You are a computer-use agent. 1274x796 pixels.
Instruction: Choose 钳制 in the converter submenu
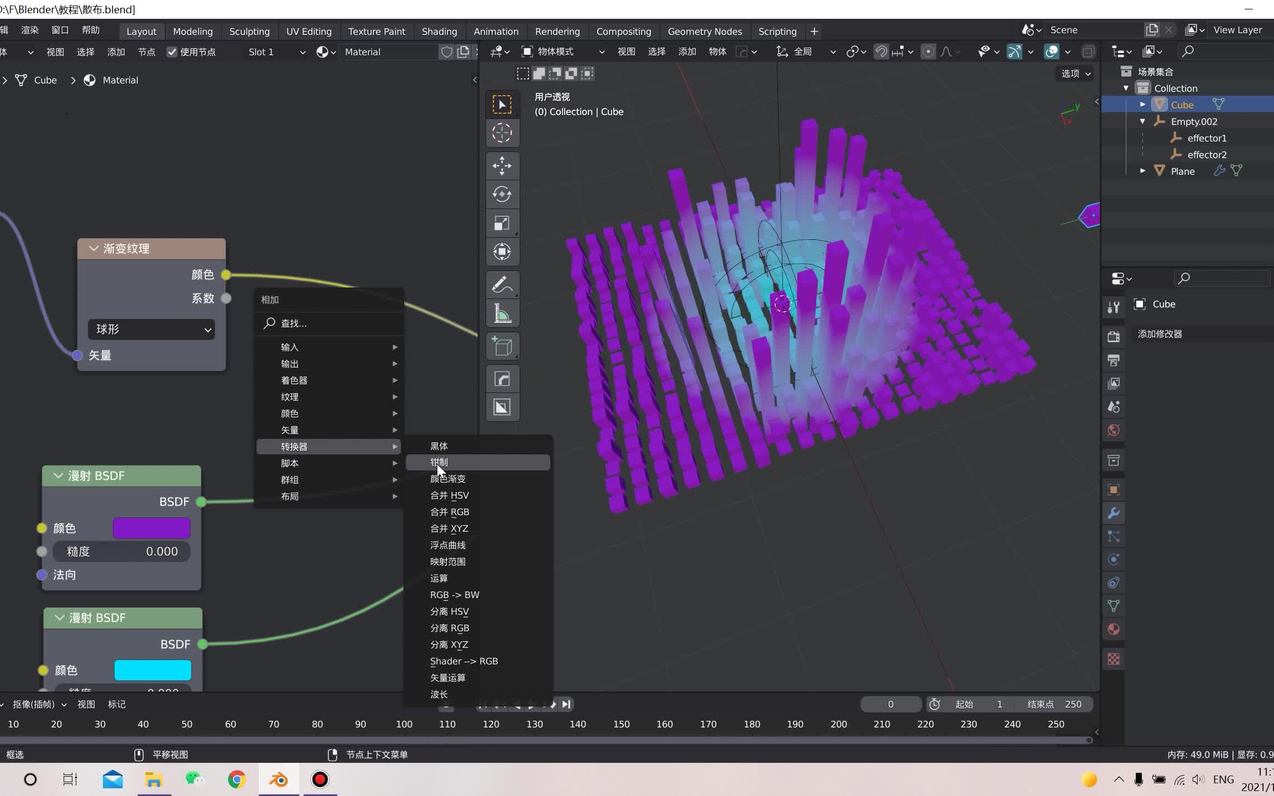[478, 462]
